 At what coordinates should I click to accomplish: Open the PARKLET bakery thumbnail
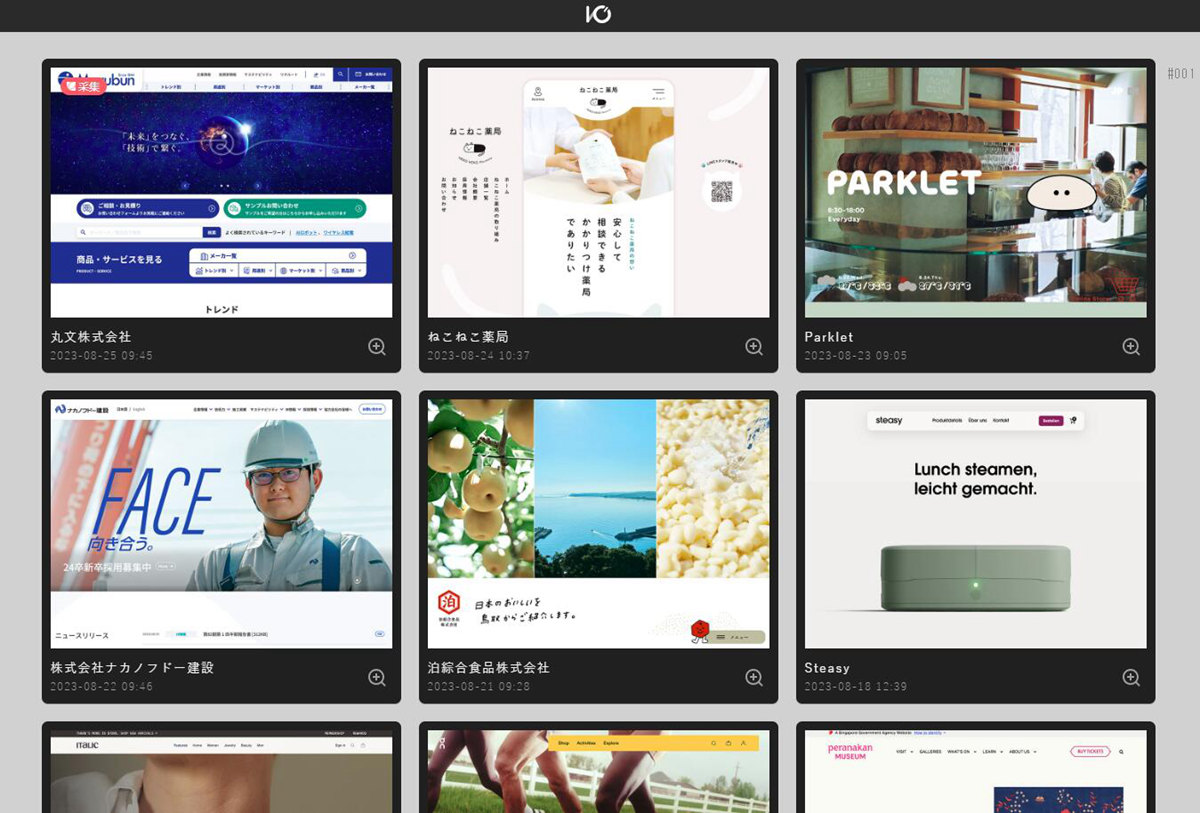click(976, 193)
